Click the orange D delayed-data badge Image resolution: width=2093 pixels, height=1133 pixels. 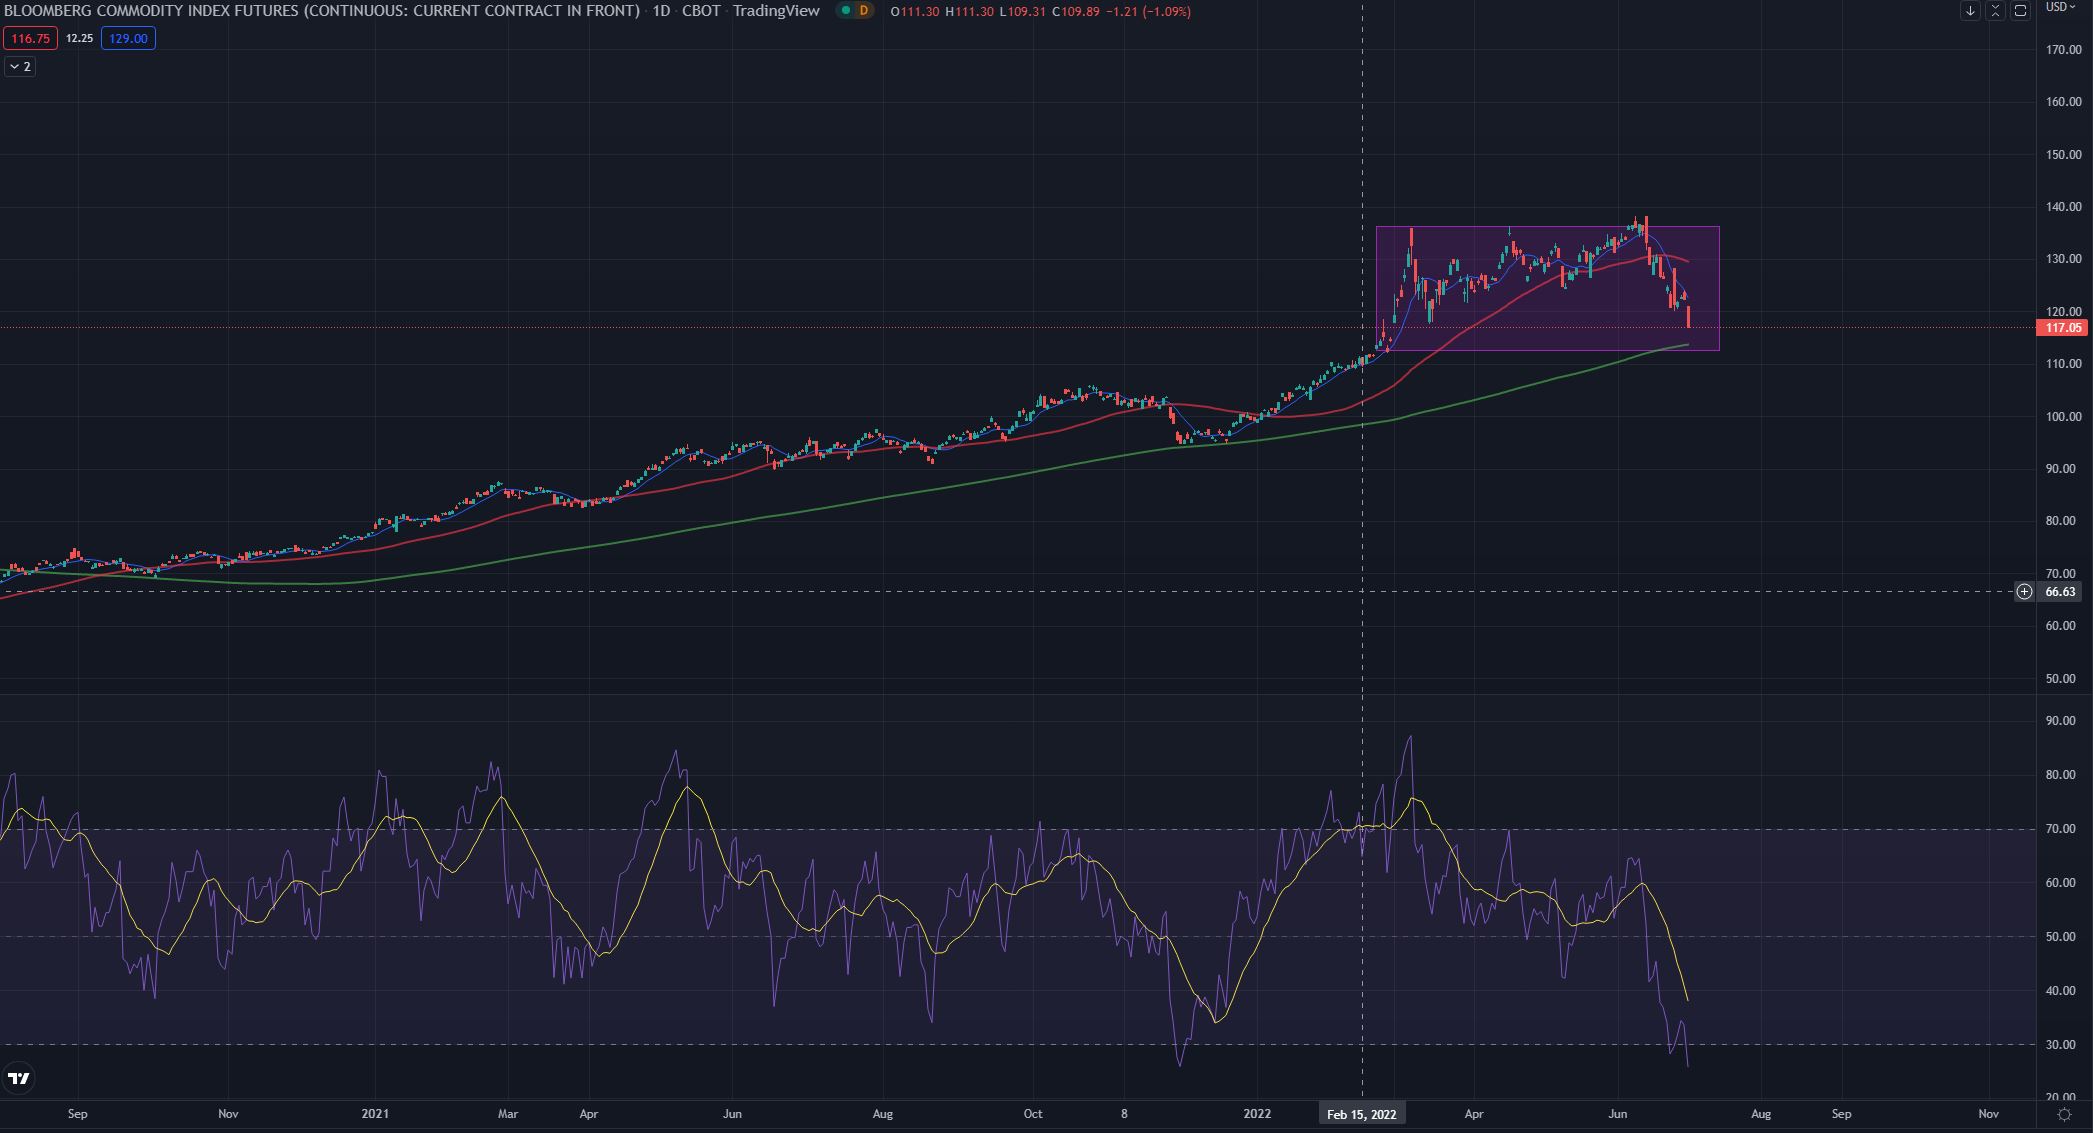click(863, 11)
